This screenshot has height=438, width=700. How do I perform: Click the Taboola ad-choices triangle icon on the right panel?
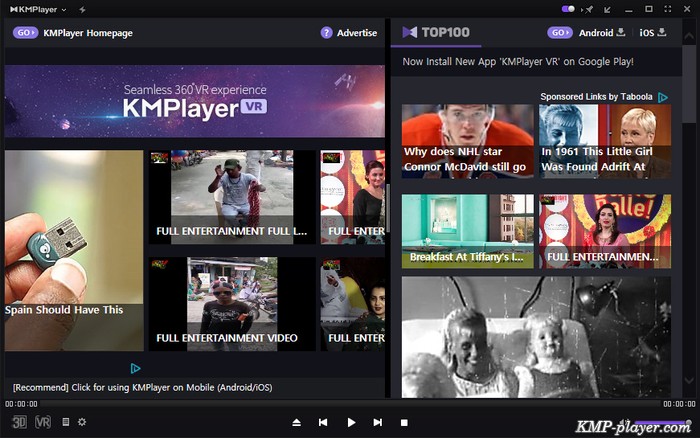pyautogui.click(x=663, y=97)
